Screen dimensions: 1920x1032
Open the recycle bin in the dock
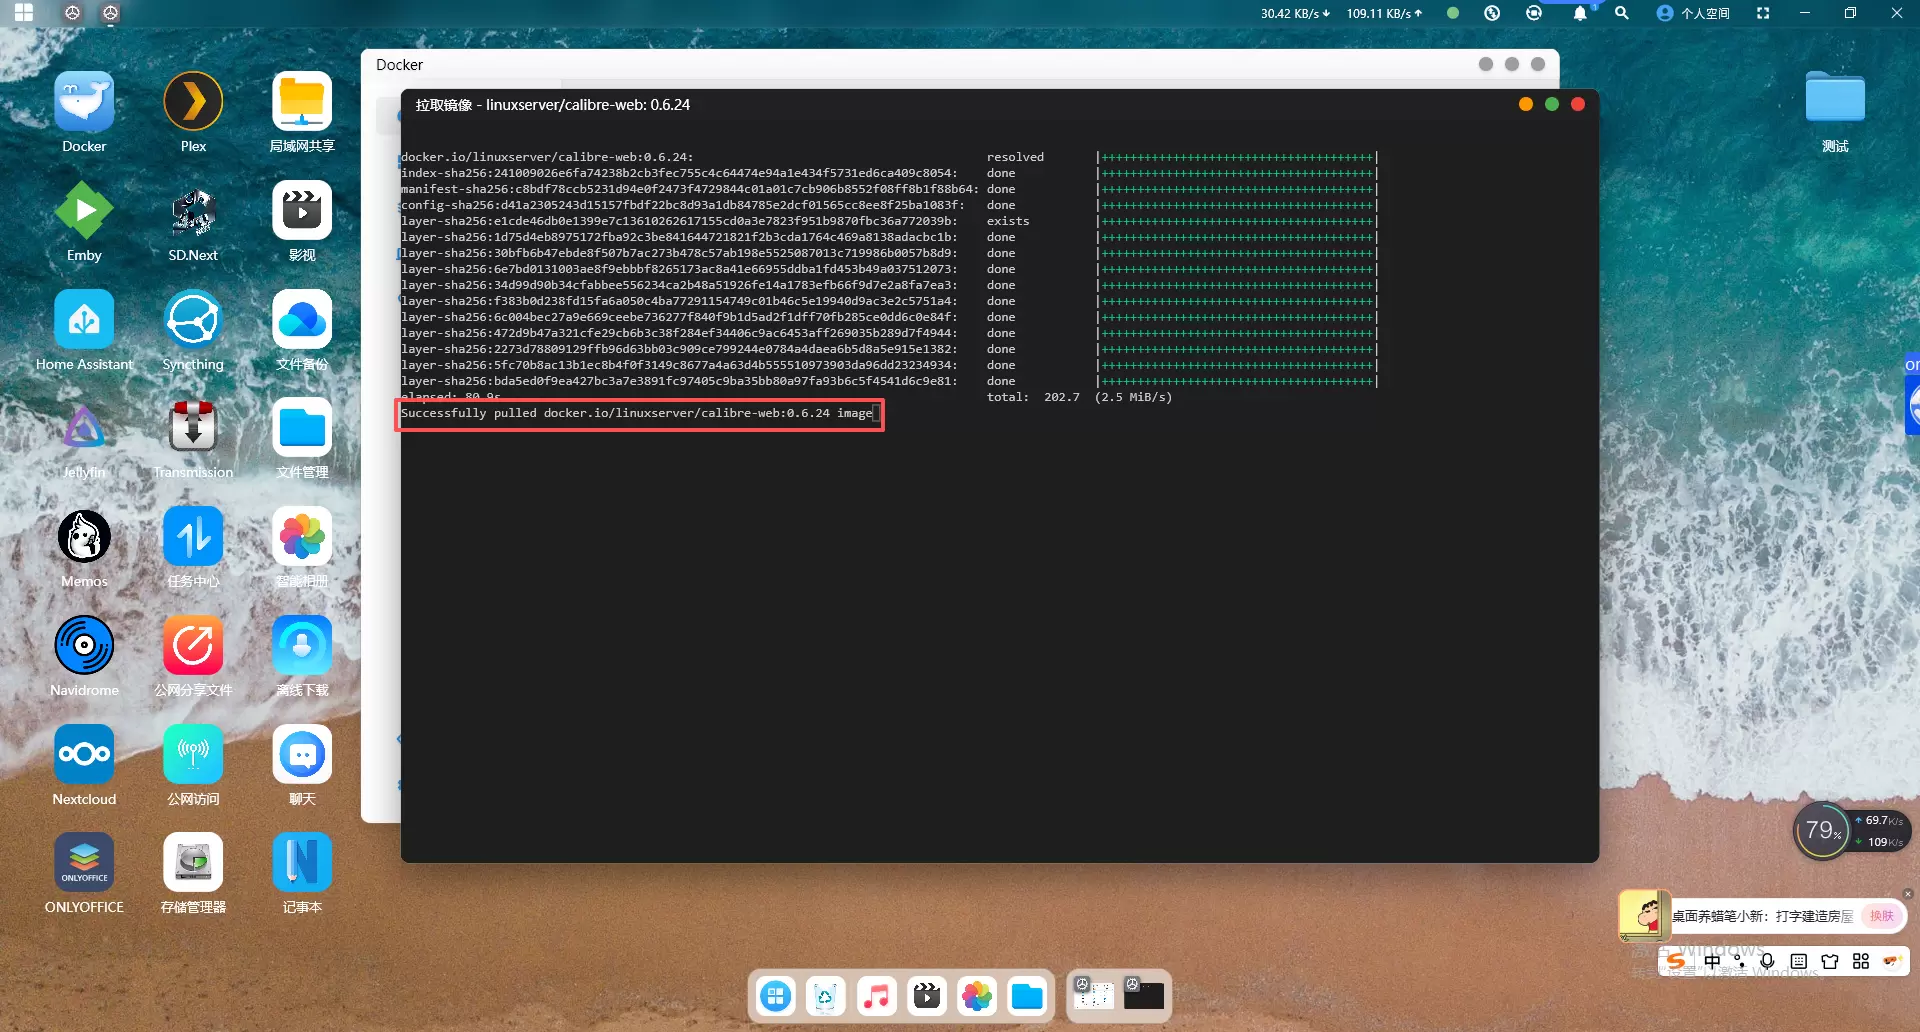pos(826,996)
